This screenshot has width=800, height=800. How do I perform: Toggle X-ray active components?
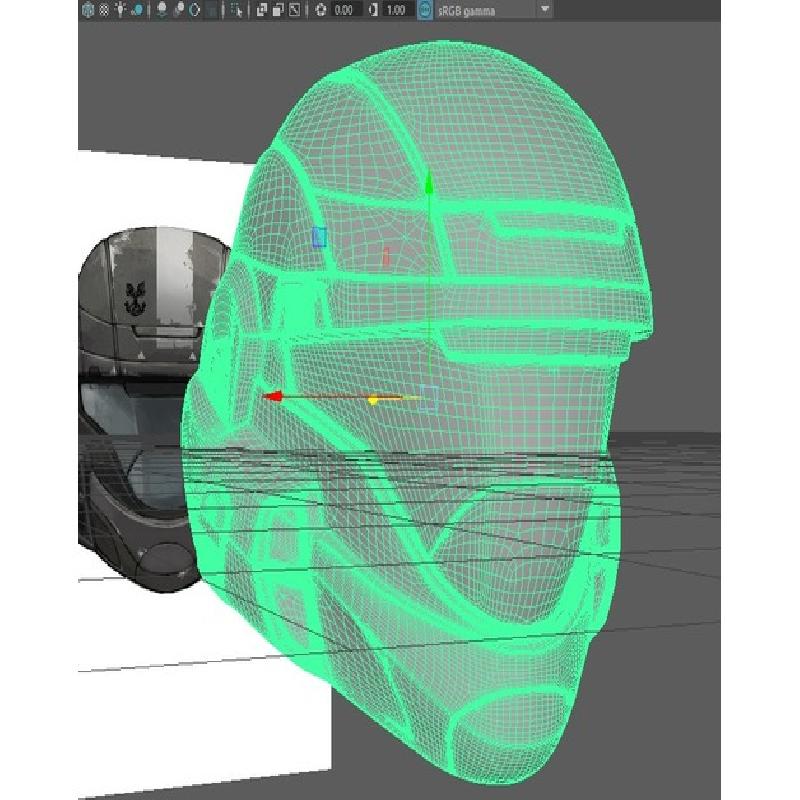[277, 10]
